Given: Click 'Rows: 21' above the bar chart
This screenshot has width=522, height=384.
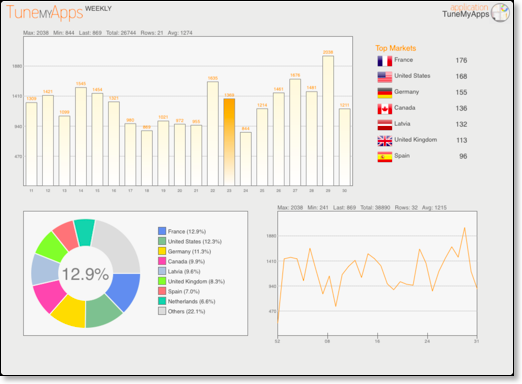Looking at the screenshot, I should [152, 33].
